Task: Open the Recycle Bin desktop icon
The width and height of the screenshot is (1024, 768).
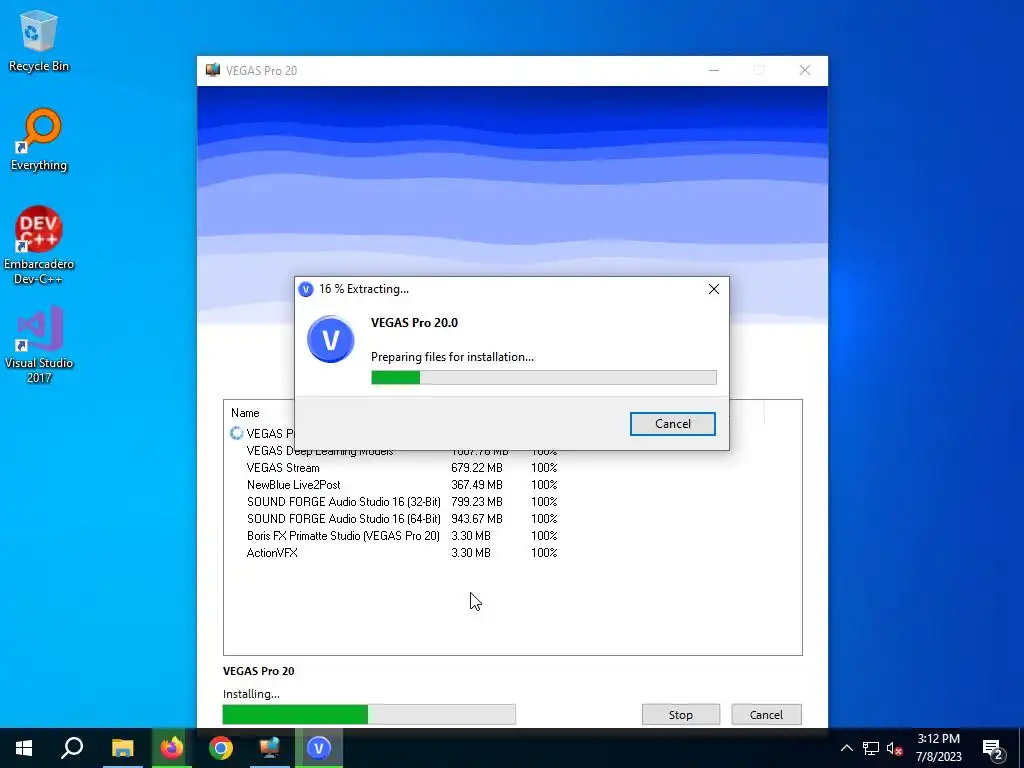Action: 39,41
